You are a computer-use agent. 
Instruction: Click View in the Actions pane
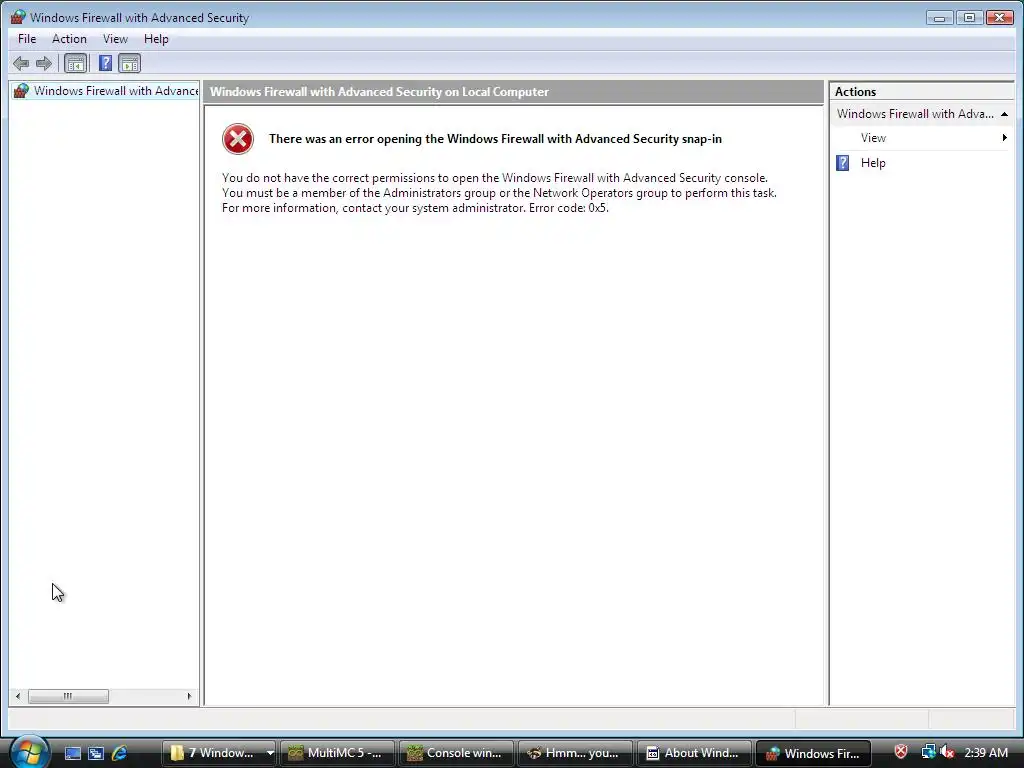pos(873,138)
